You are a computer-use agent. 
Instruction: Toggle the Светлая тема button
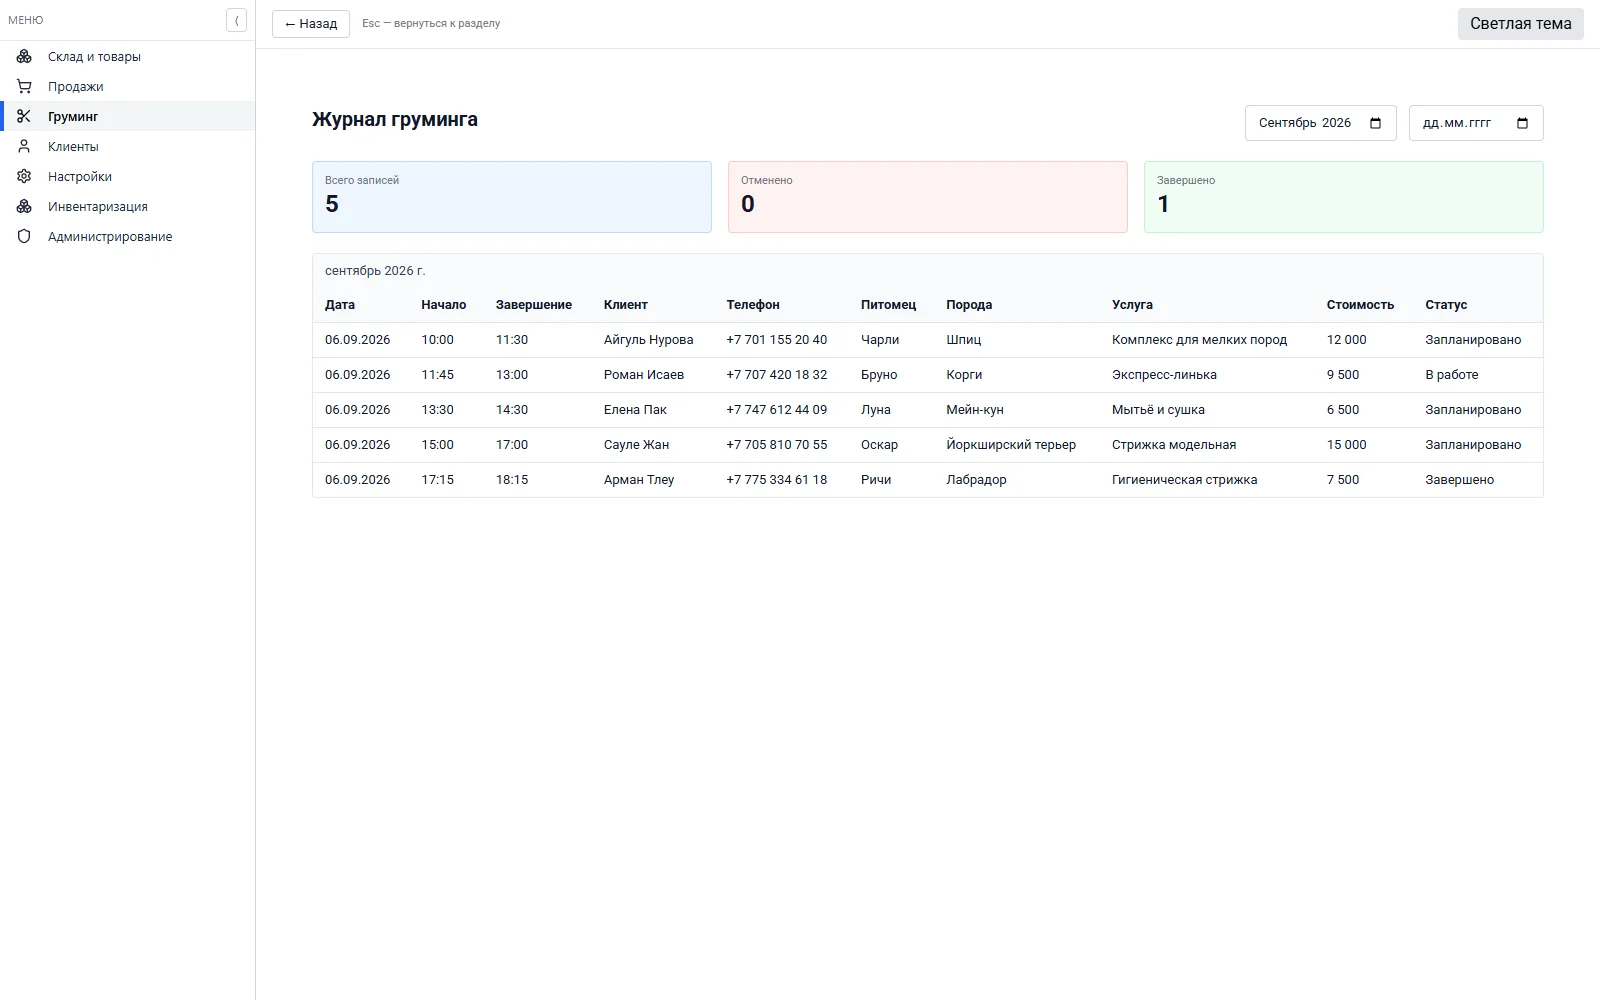pos(1520,24)
